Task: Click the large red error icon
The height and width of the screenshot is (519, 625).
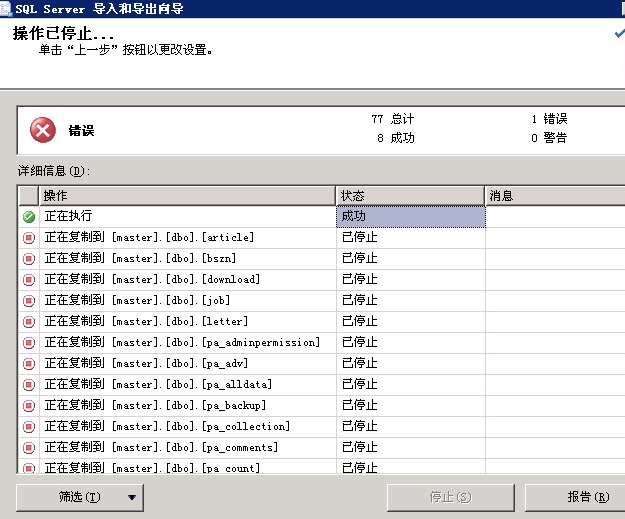Action: tap(43, 130)
